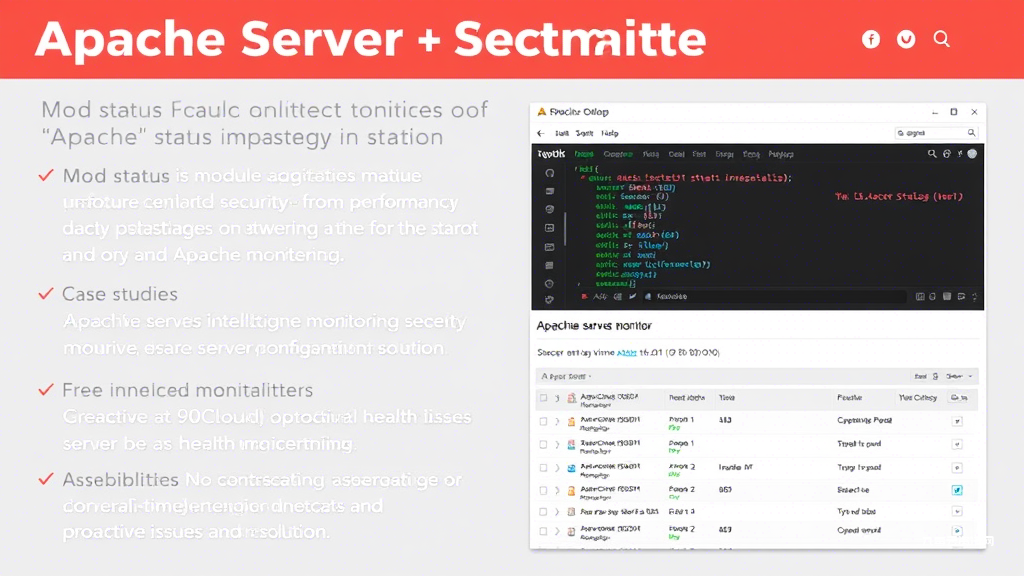1024x576 pixels.
Task: Click the search icon in the dark editor toolbar
Action: coord(932,154)
